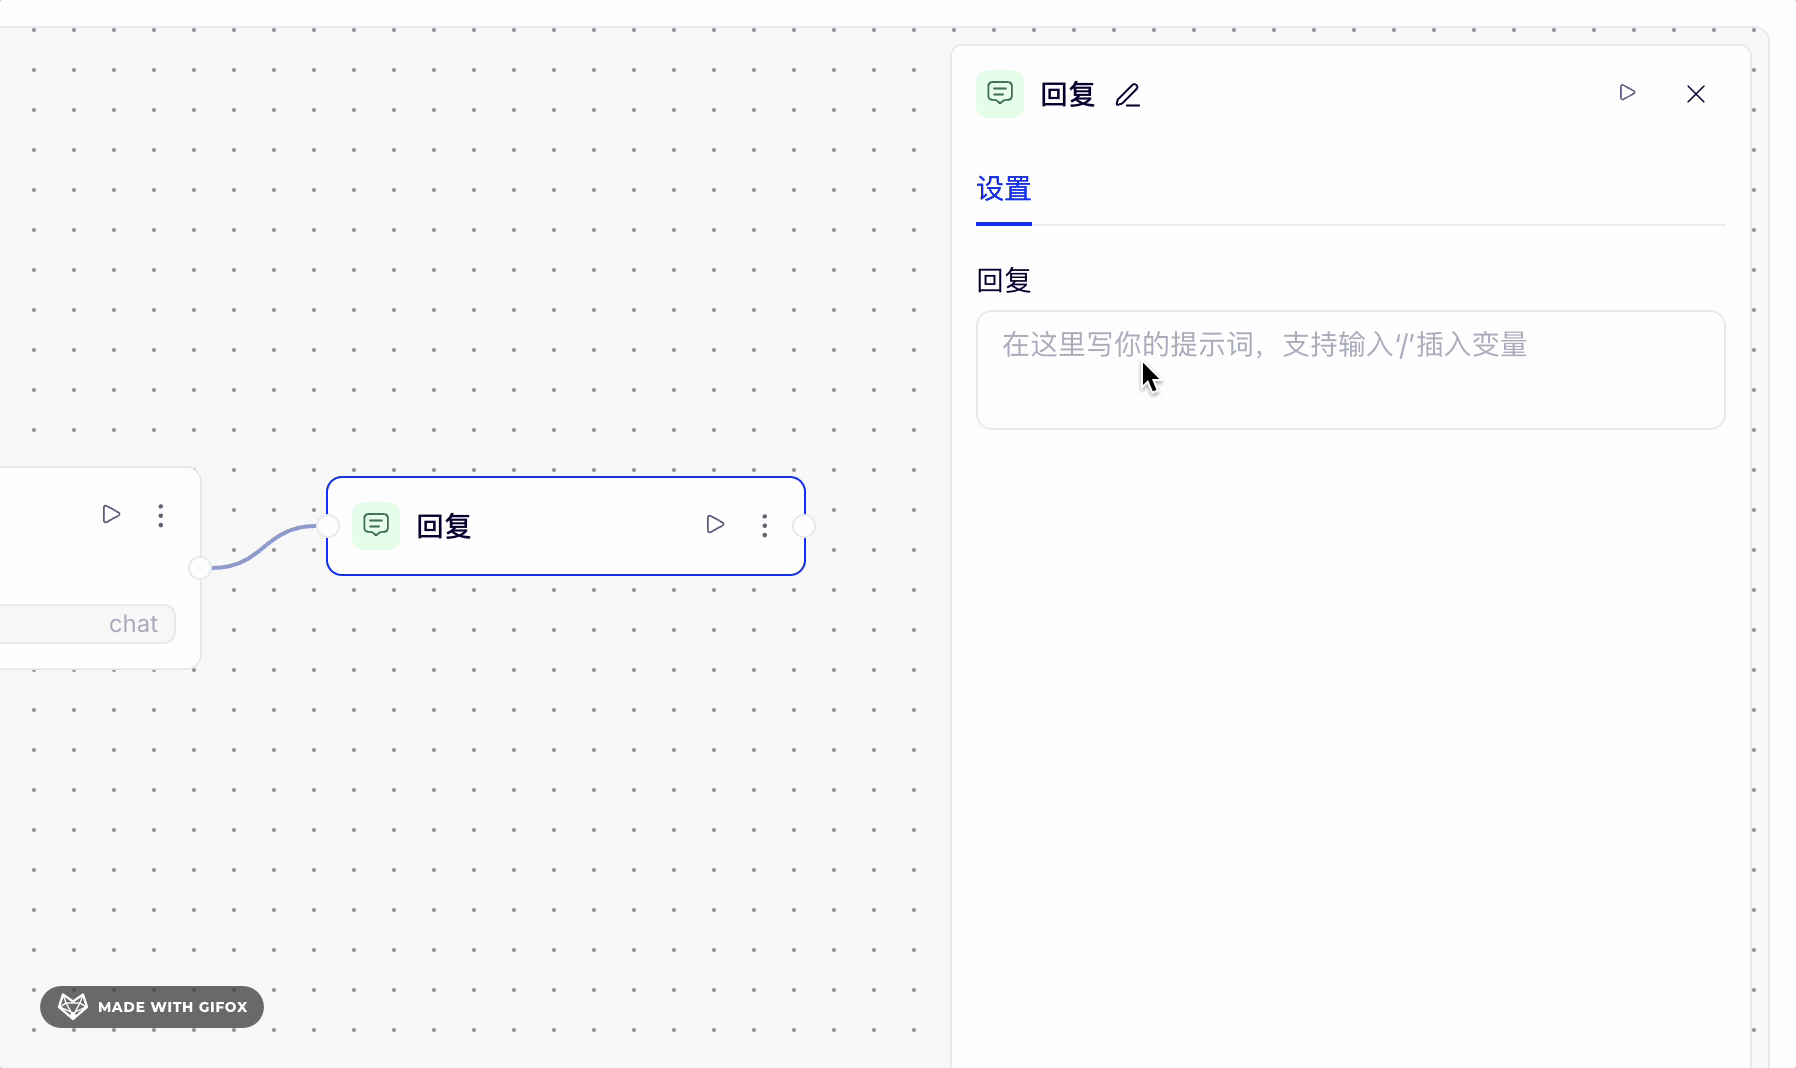
Task: Close the 回复 settings panel
Action: pos(1696,93)
